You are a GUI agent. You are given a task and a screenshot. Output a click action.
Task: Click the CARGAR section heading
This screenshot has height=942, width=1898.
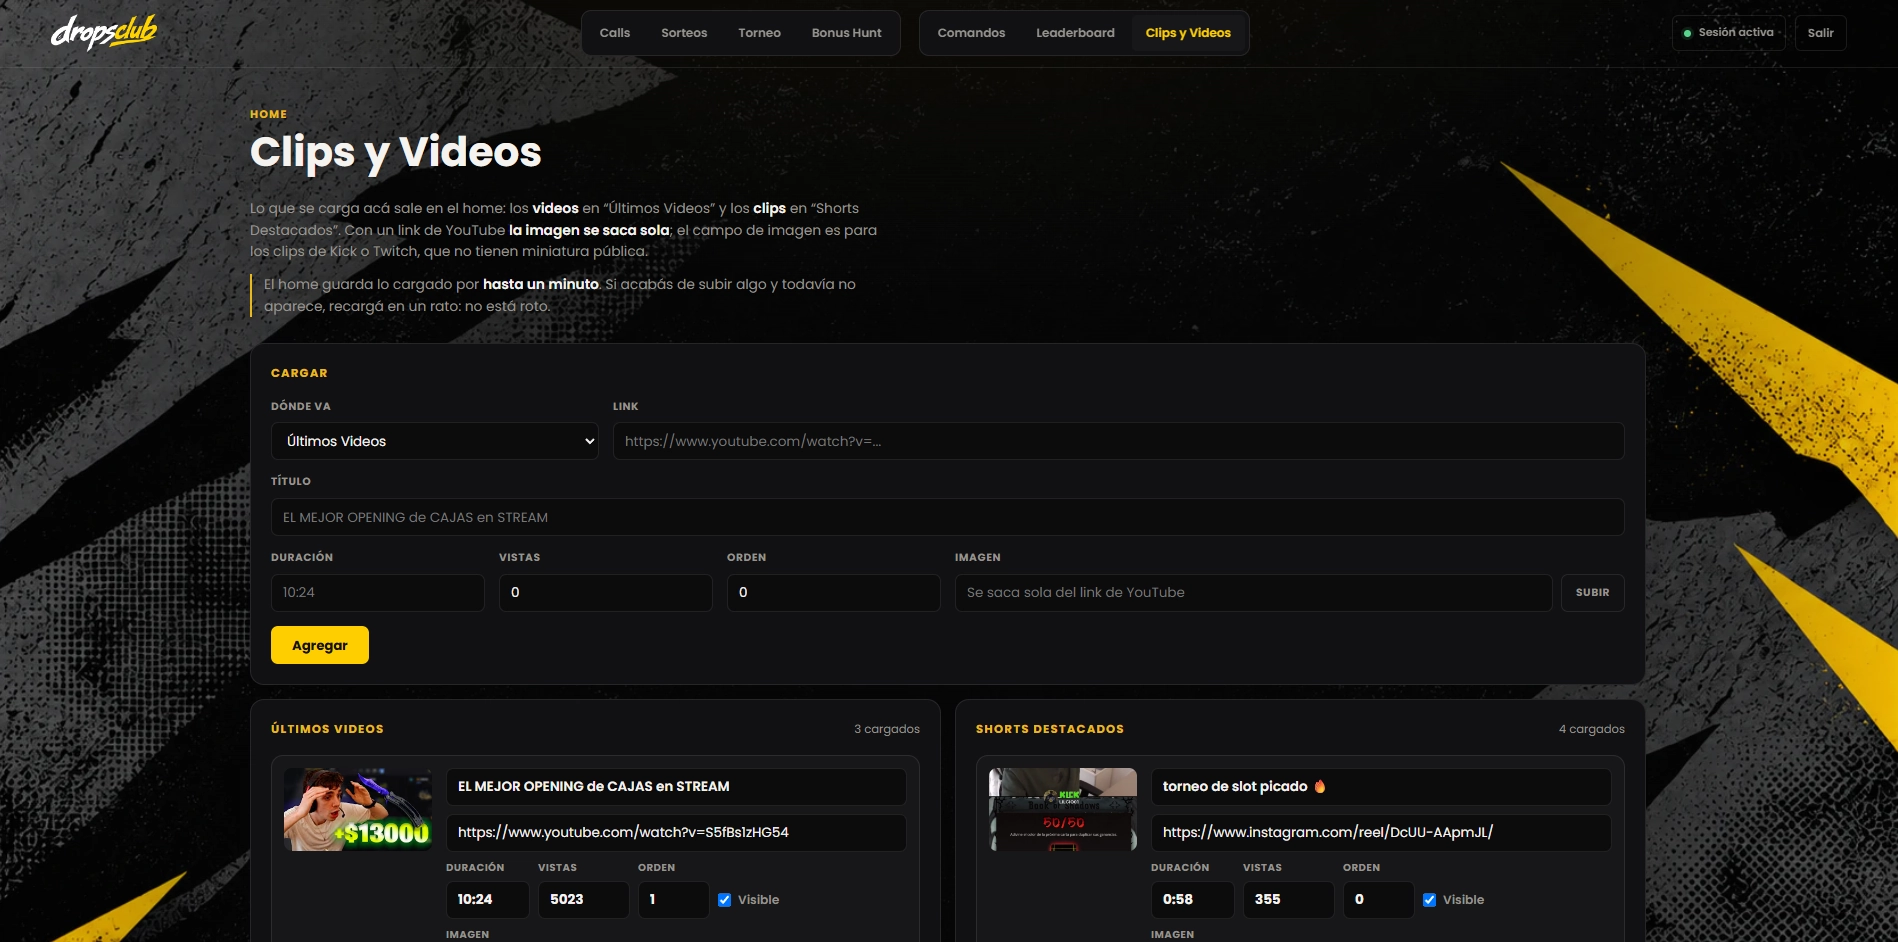coord(299,373)
